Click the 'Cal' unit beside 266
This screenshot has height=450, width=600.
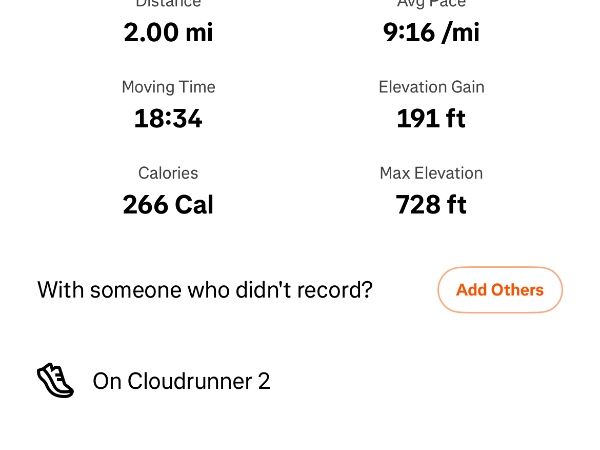(x=194, y=205)
